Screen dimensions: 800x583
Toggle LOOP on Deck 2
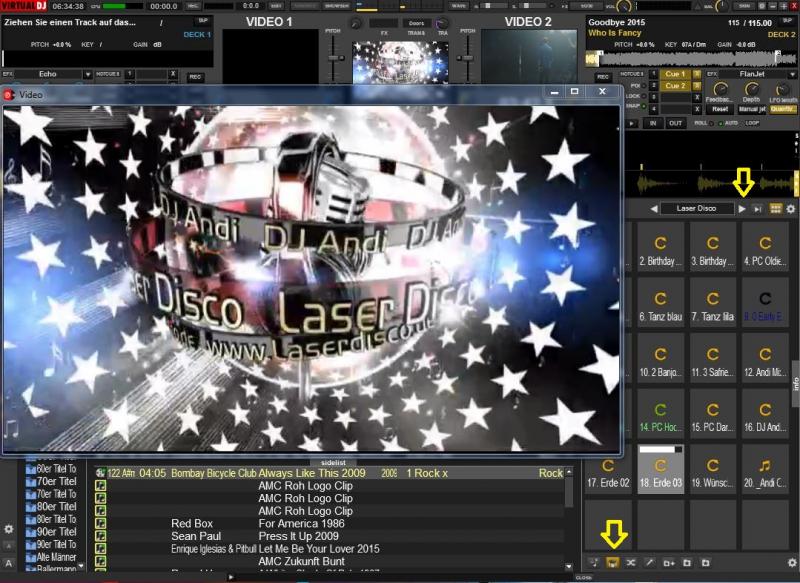pos(752,123)
